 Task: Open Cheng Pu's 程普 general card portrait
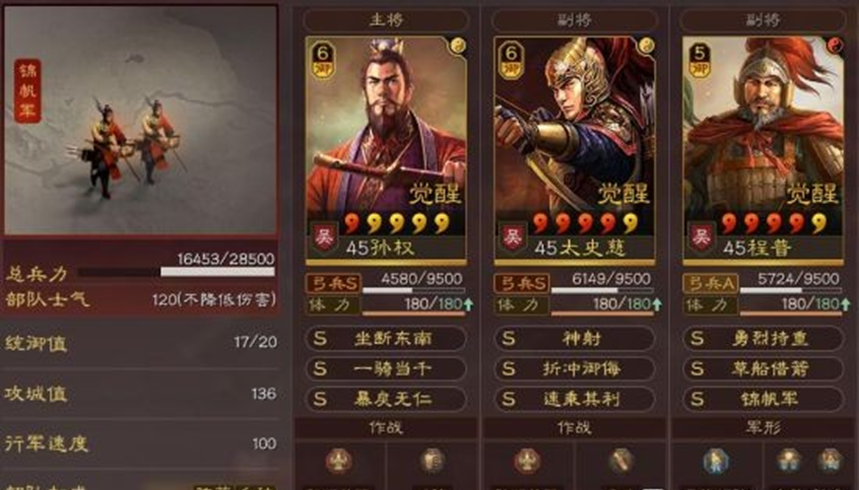(763, 151)
